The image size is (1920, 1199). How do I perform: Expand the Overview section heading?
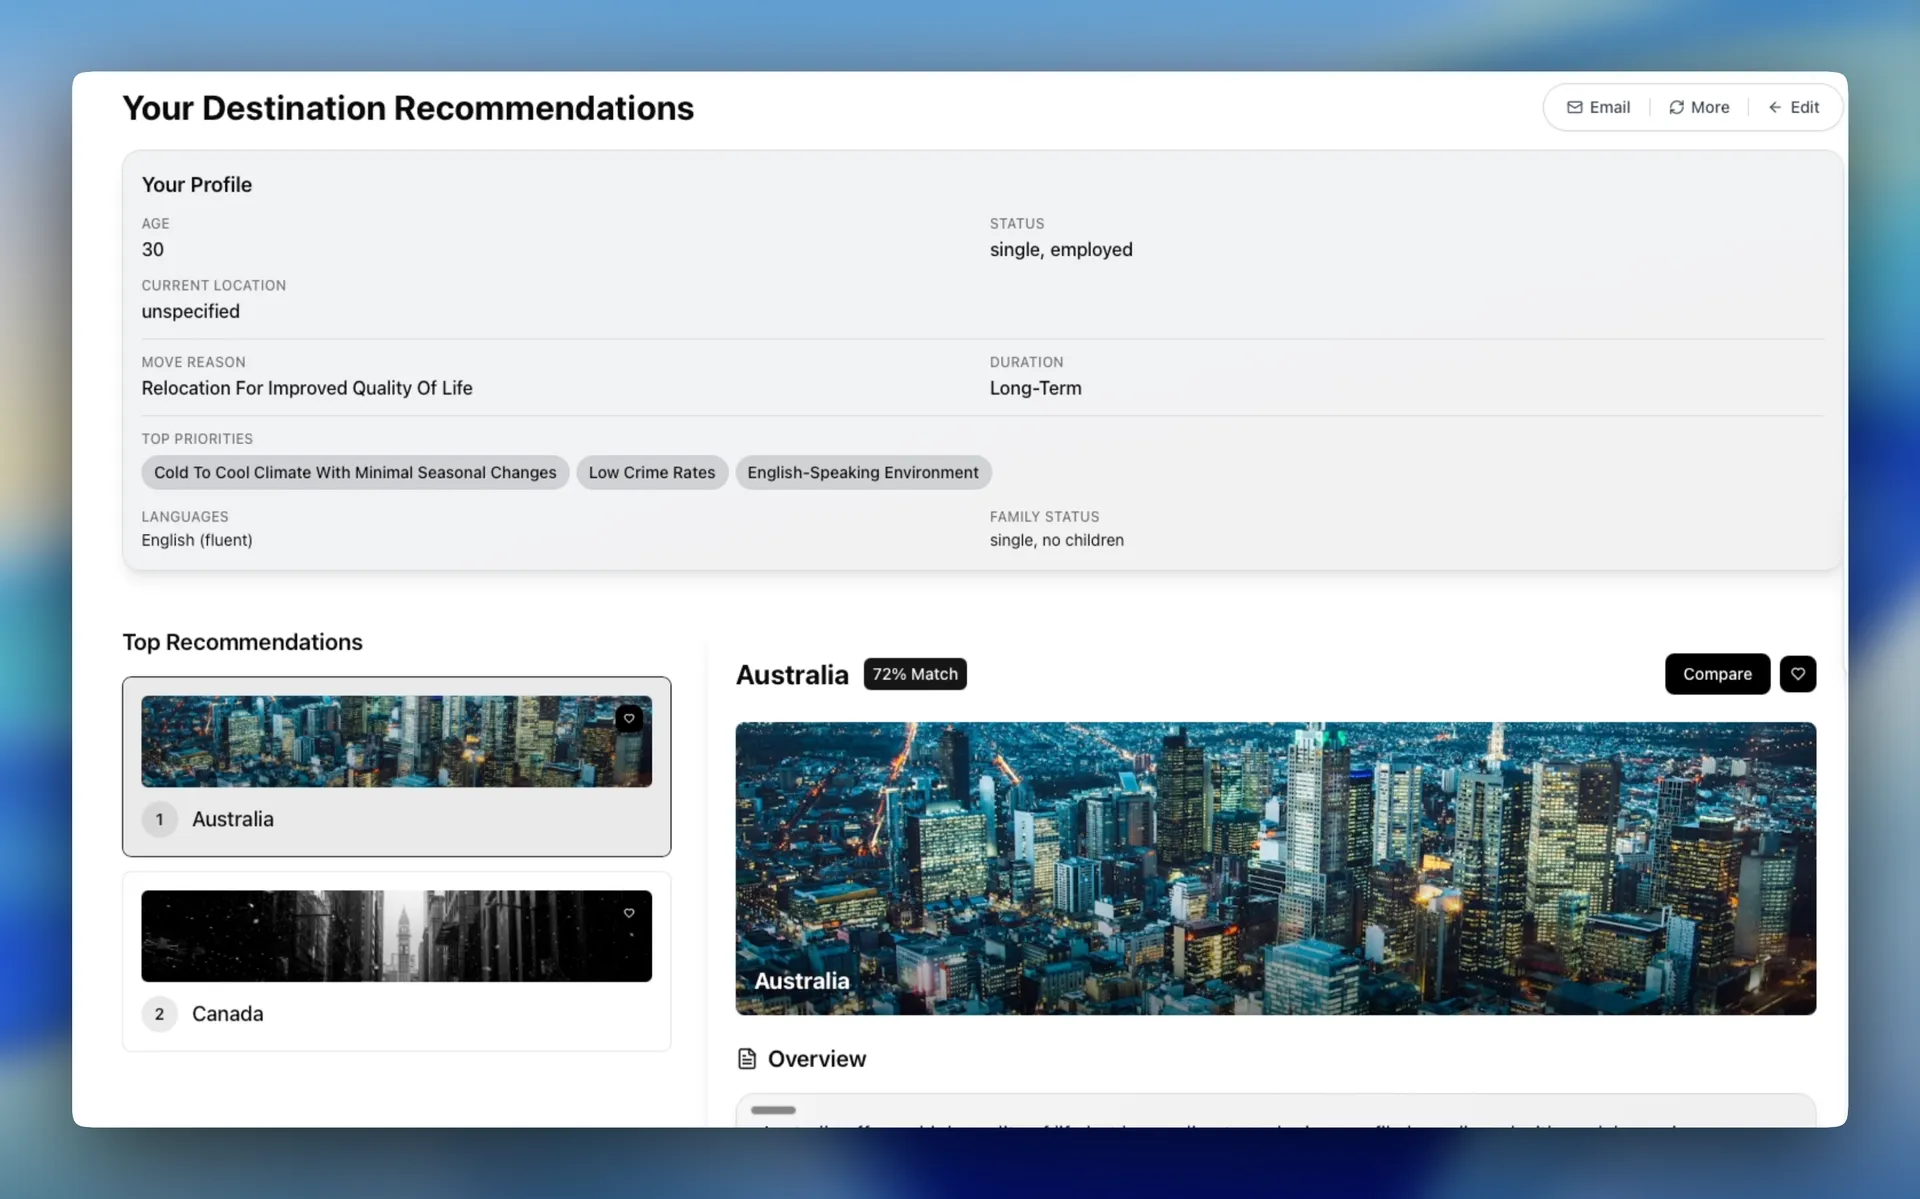[816, 1058]
